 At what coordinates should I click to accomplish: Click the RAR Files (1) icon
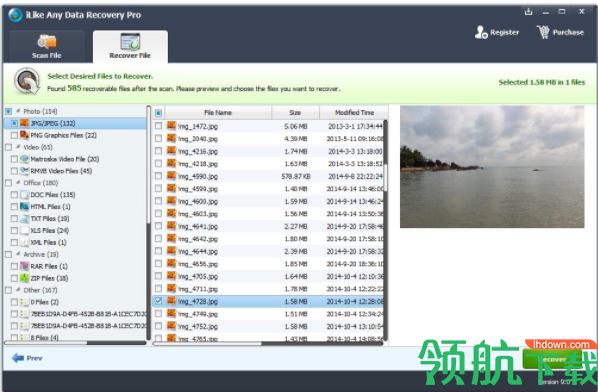click(24, 266)
